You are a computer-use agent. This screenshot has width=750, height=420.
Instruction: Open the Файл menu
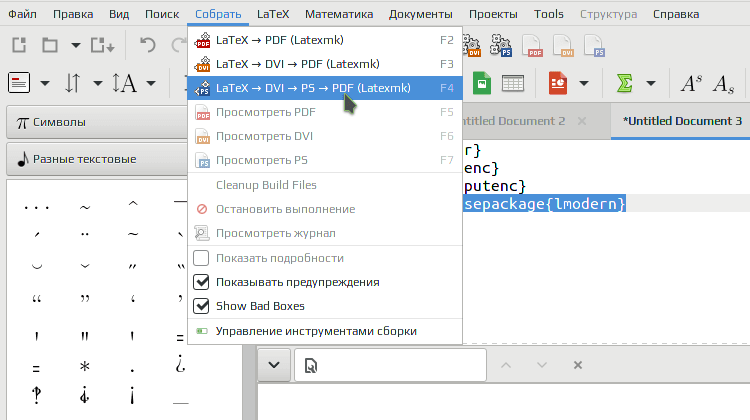tap(22, 14)
